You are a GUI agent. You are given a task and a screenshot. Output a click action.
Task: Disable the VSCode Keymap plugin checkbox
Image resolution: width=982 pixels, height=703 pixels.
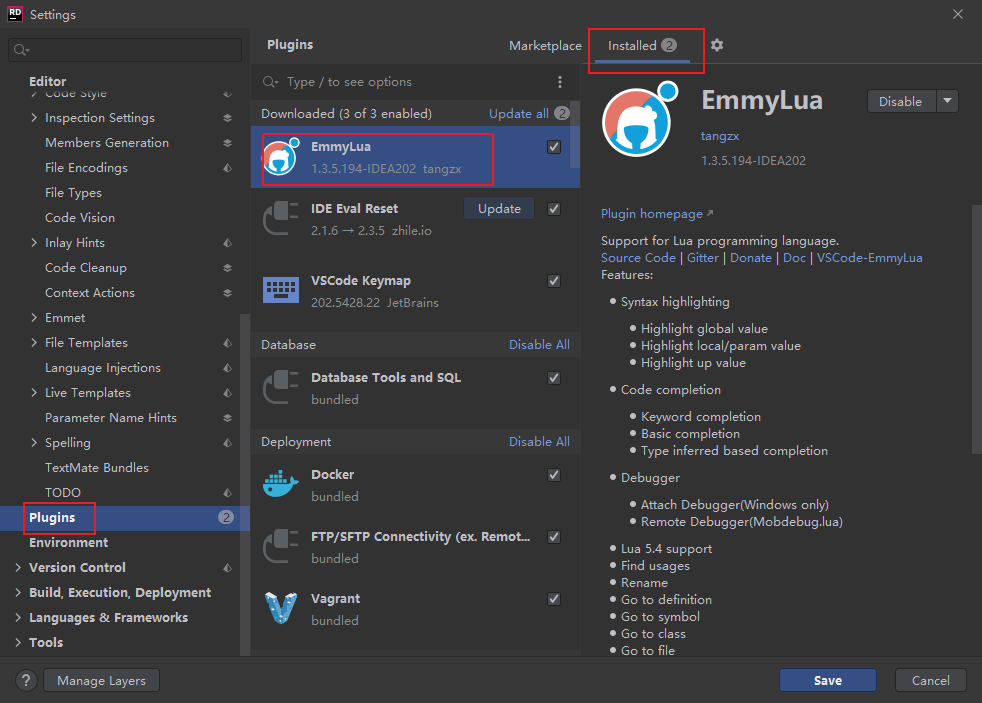click(554, 281)
